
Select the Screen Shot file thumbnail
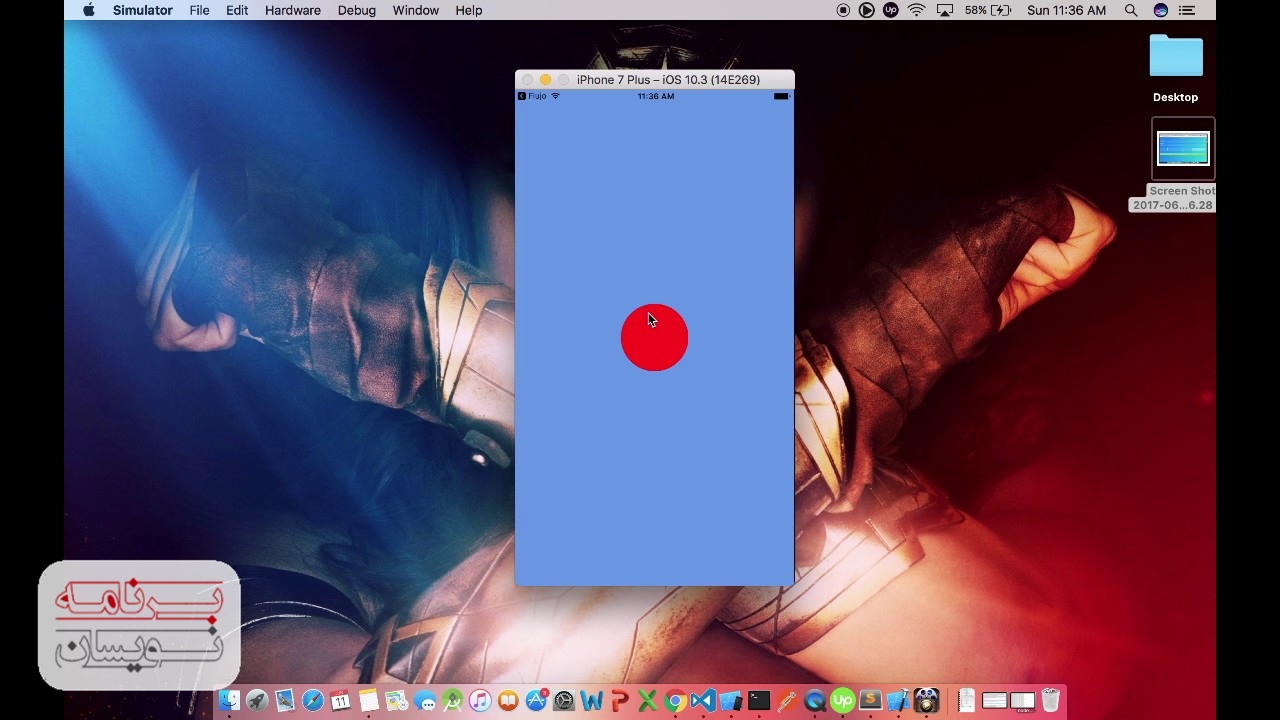coord(1183,149)
